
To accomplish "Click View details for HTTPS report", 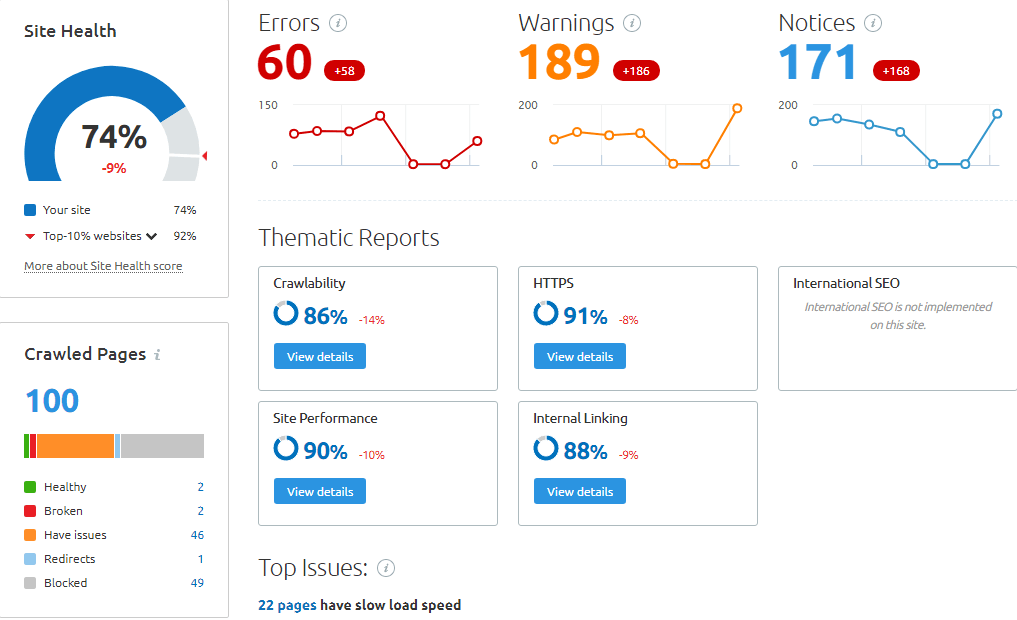I will 579,355.
